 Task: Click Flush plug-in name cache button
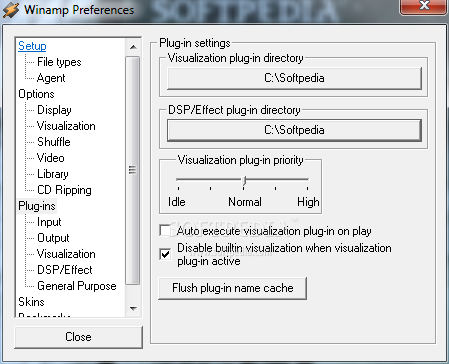[x=232, y=288]
